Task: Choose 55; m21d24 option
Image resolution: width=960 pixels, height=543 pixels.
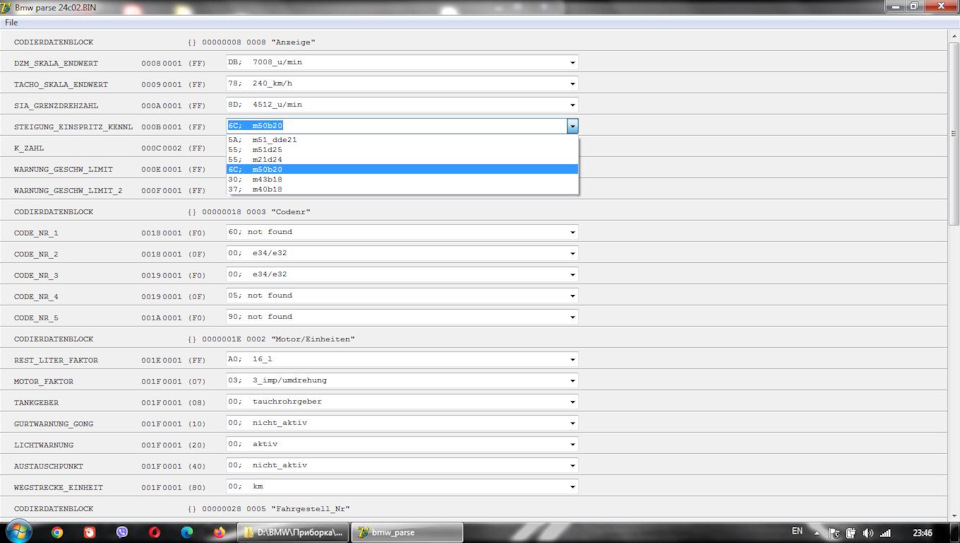Action: [x=402, y=159]
